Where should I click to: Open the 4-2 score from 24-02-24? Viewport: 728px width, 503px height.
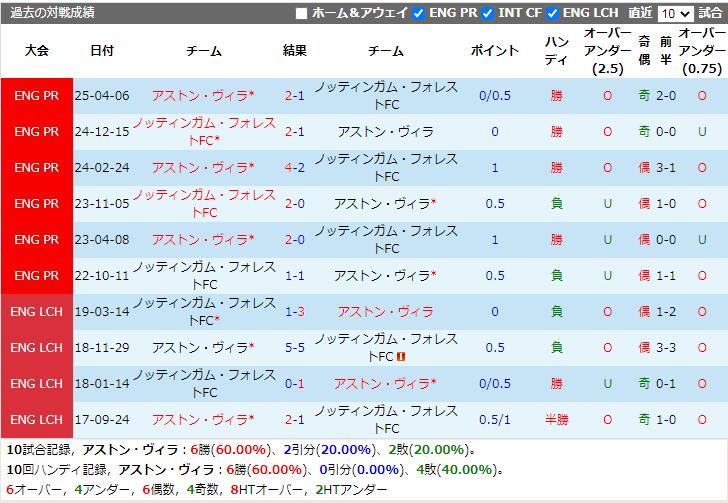point(294,168)
